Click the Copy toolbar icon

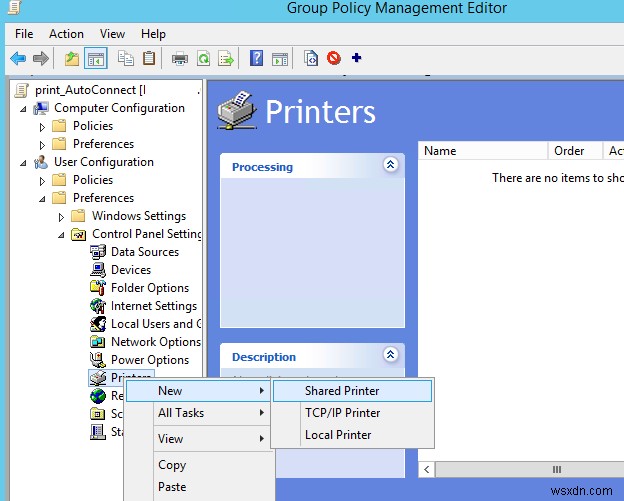coord(126,58)
